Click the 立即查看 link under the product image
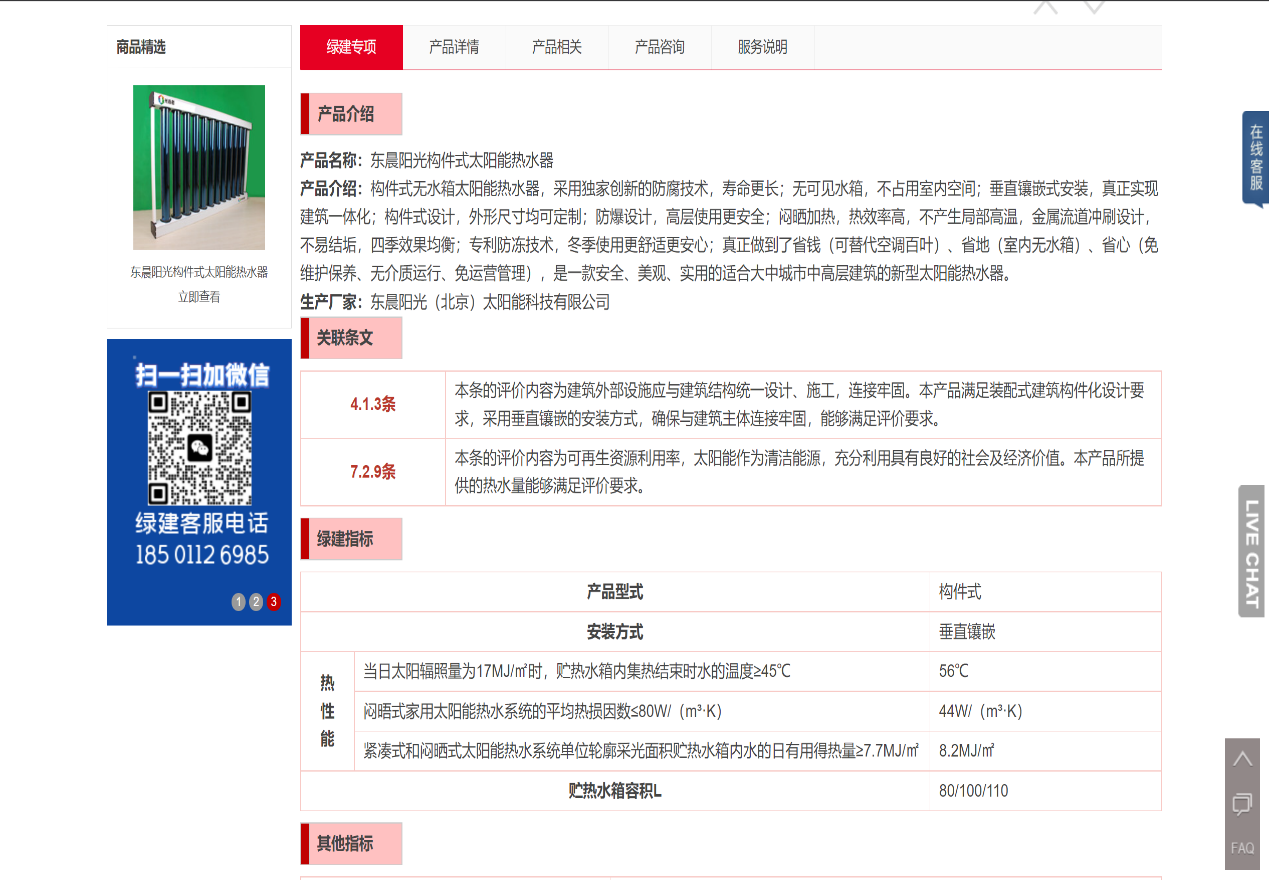Image resolution: width=1269 pixels, height=880 pixels. click(x=198, y=296)
